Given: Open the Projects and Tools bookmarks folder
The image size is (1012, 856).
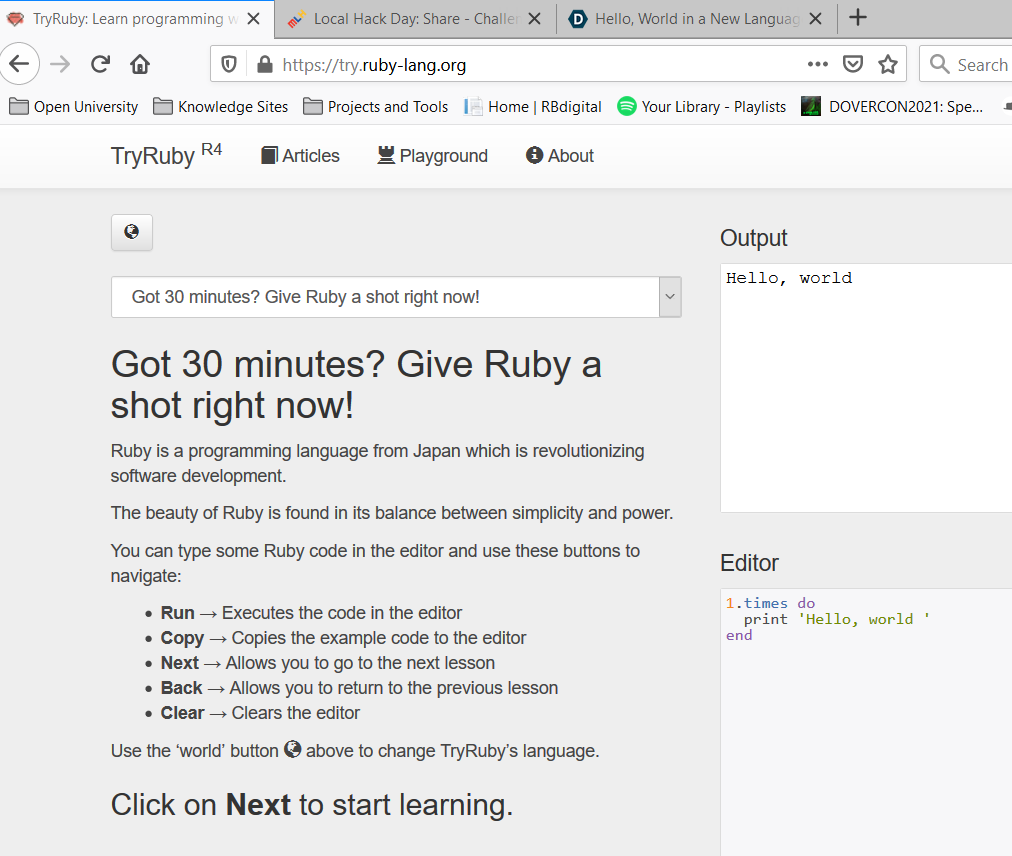Looking at the screenshot, I should tap(376, 107).
